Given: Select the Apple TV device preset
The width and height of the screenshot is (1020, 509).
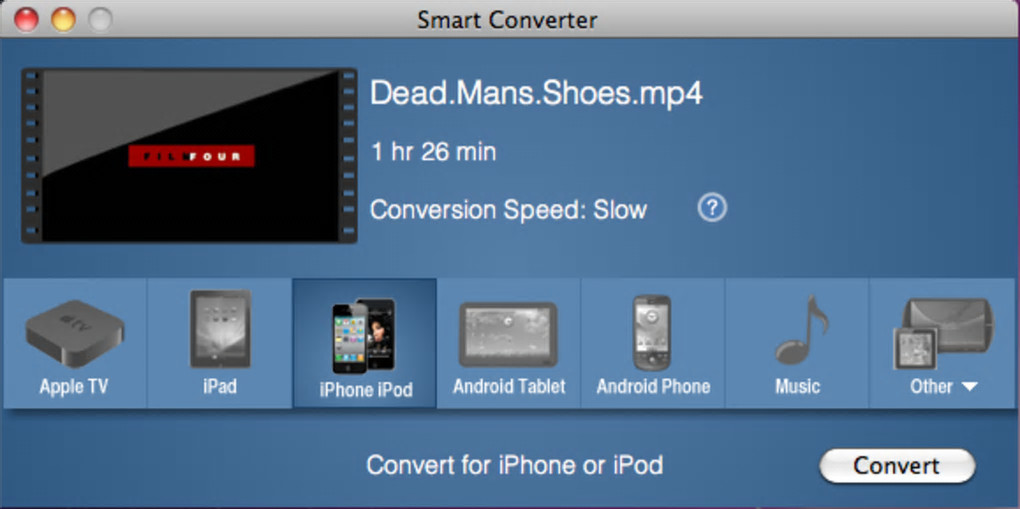Looking at the screenshot, I should point(75,344).
